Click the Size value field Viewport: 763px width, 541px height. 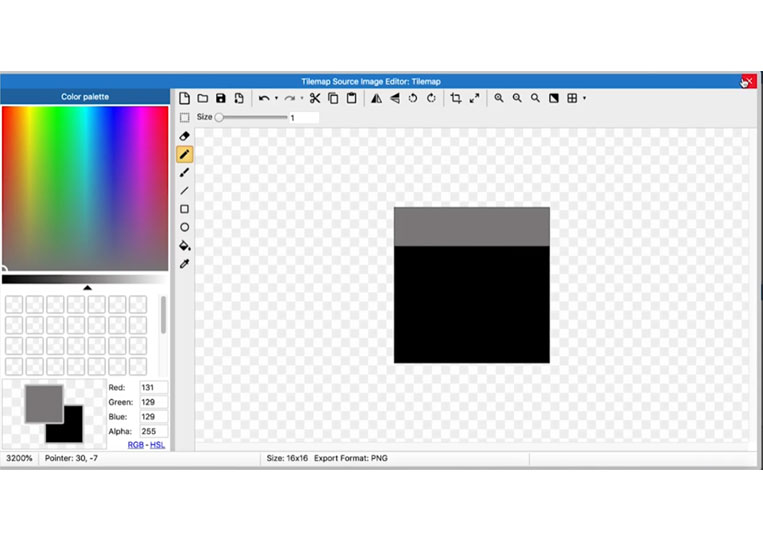tap(304, 117)
